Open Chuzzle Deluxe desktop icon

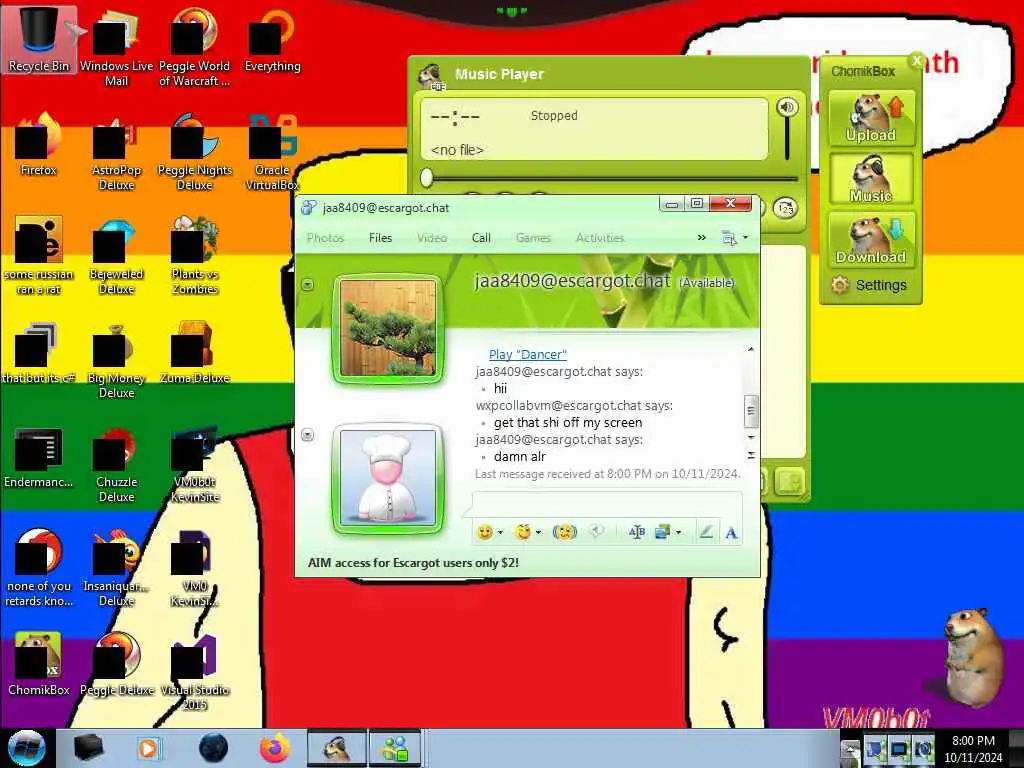coord(116,464)
